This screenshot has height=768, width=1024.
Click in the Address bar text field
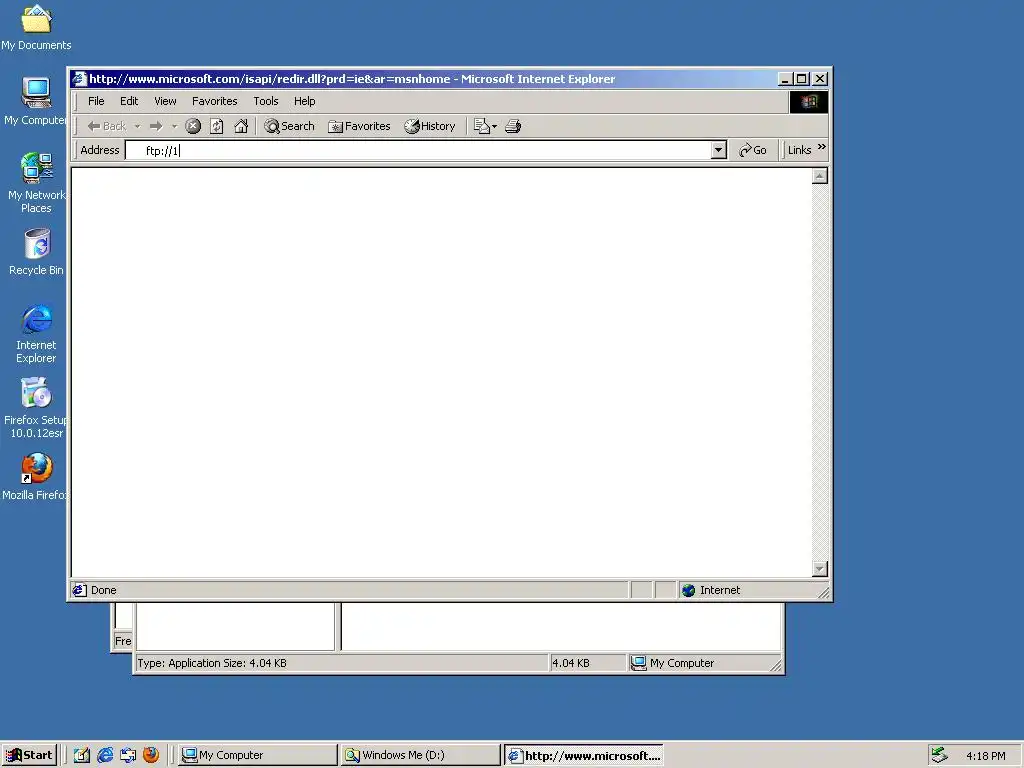pos(418,150)
